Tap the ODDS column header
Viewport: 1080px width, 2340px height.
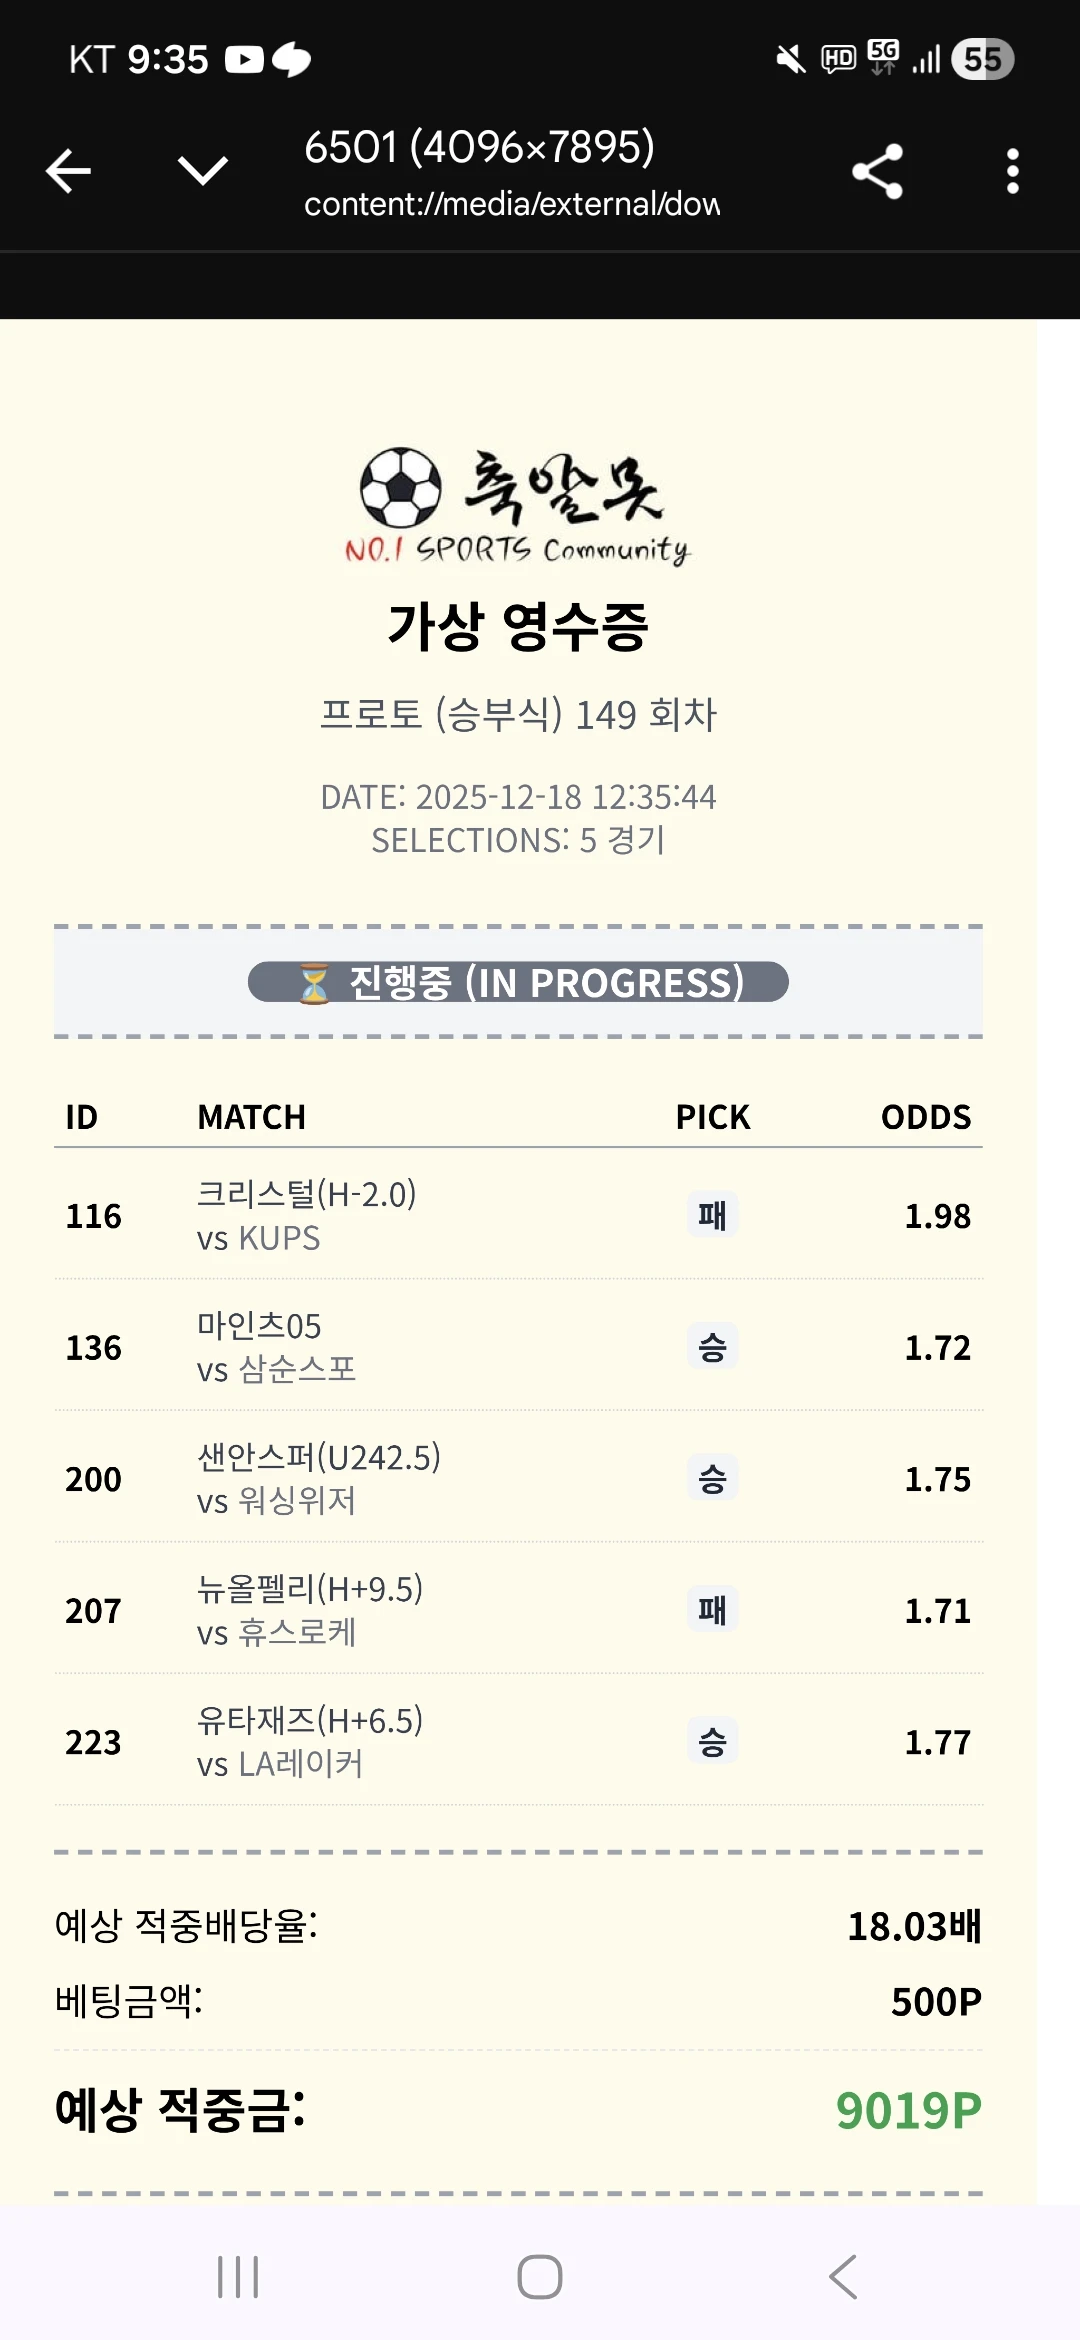coord(925,1117)
